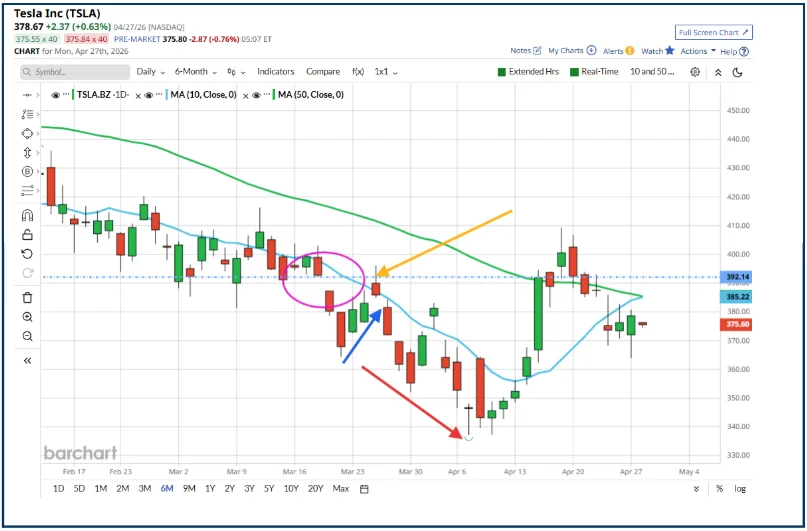
Task: Open Alerts link
Action: (619, 51)
